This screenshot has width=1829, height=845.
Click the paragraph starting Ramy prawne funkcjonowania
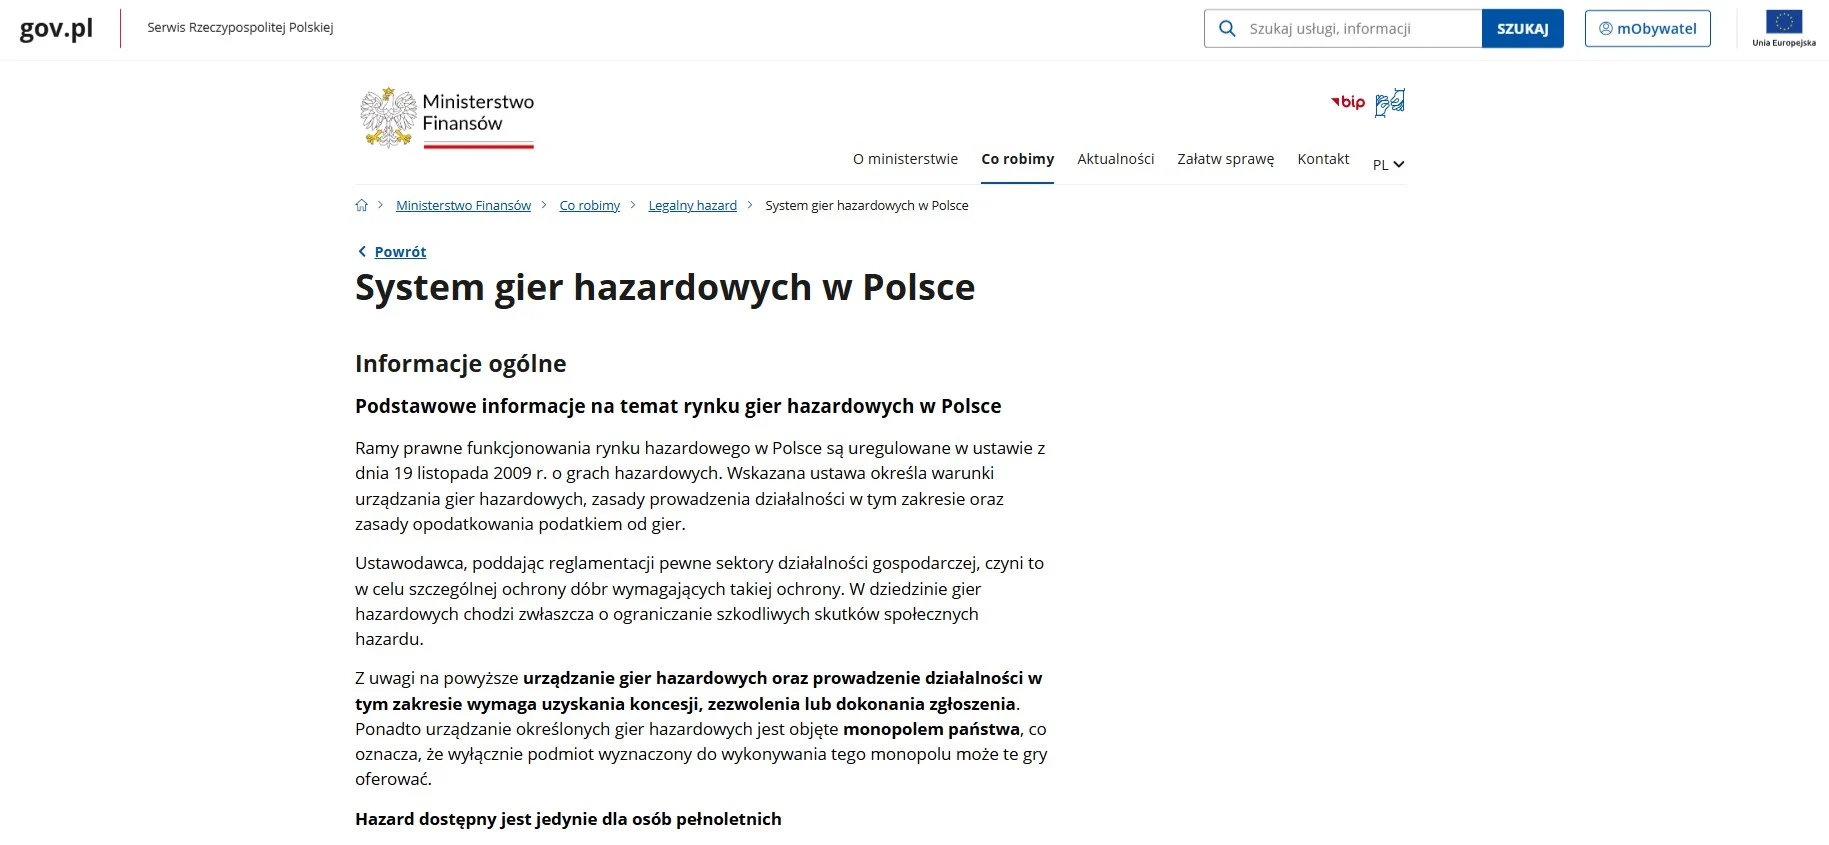tap(700, 486)
